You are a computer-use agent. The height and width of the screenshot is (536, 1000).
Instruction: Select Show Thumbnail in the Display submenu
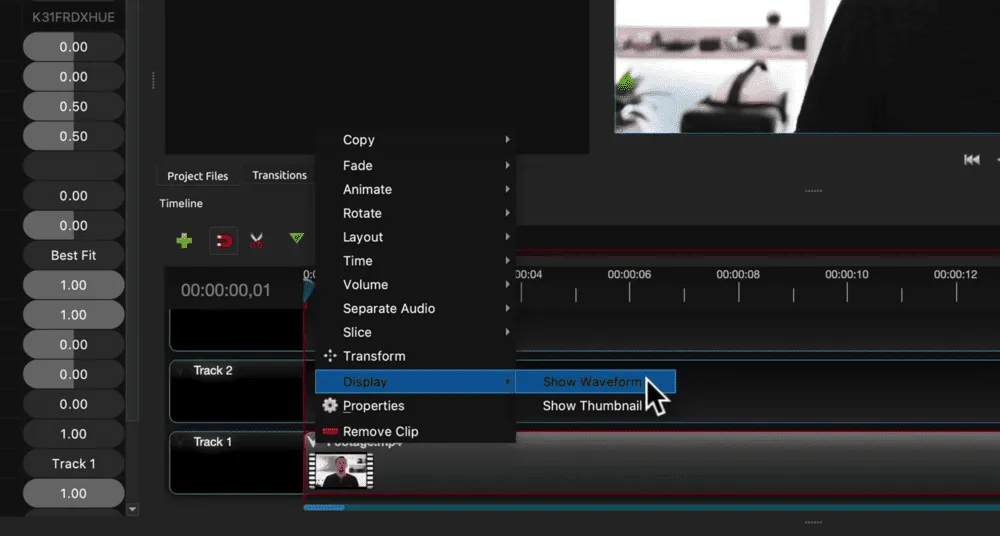[592, 406]
